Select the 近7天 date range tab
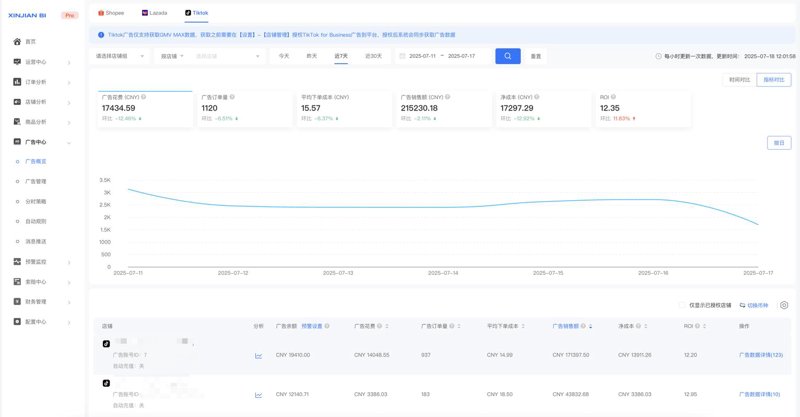Screen dimensions: 800x417 click(x=341, y=56)
